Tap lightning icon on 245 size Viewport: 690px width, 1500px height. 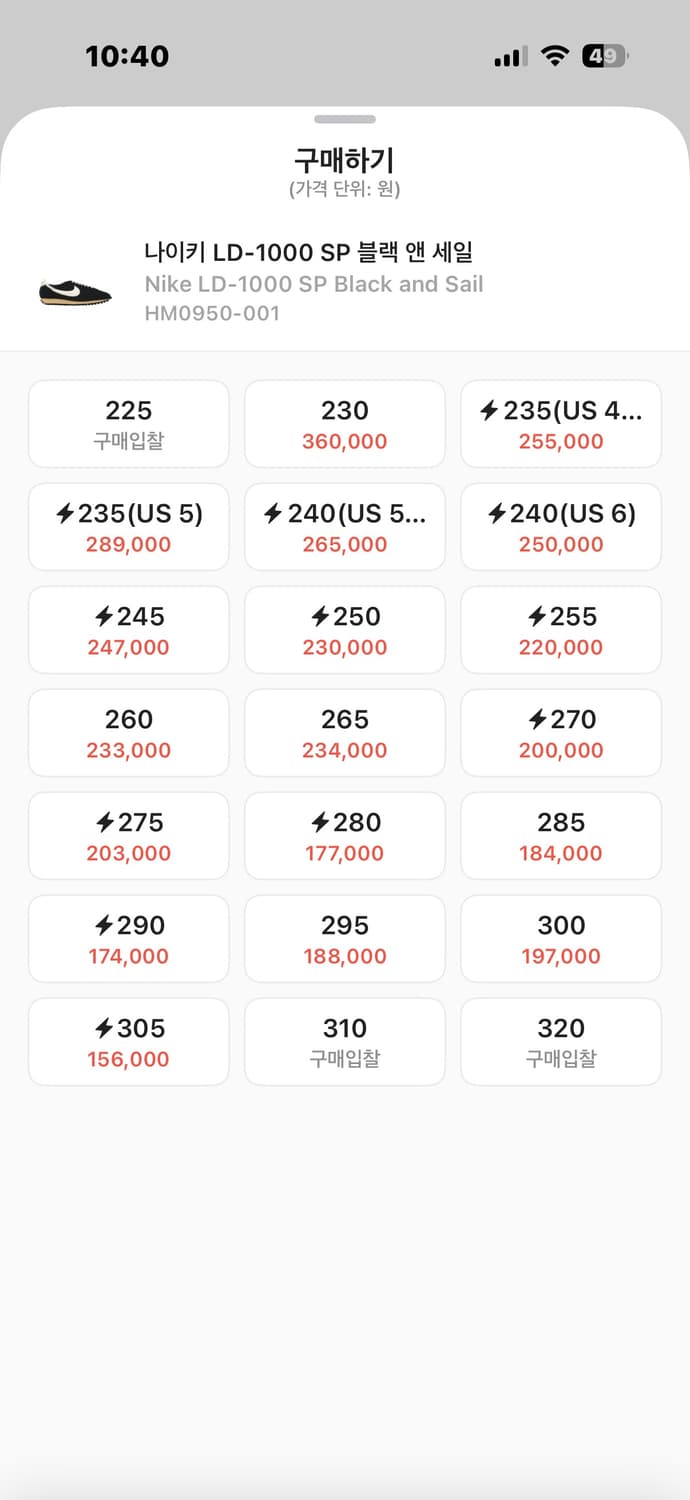tap(104, 617)
